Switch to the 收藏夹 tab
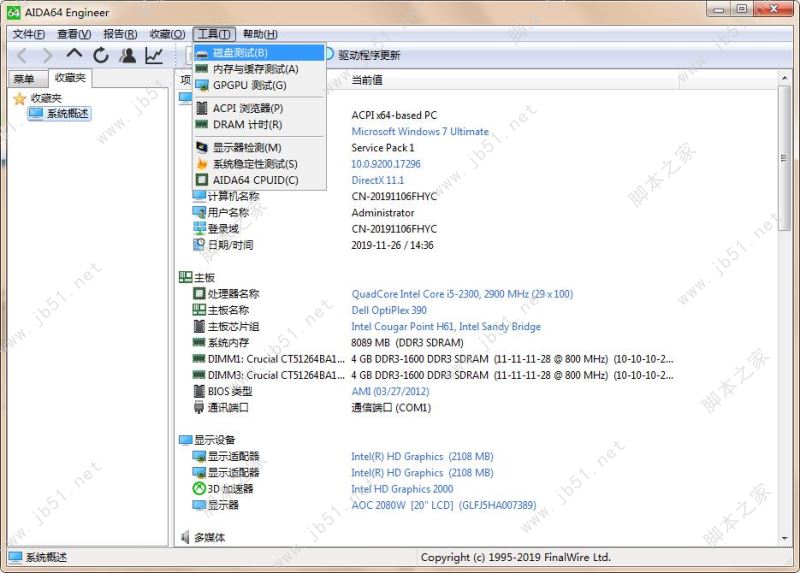Viewport: 800px width, 573px height. pyautogui.click(x=70, y=78)
